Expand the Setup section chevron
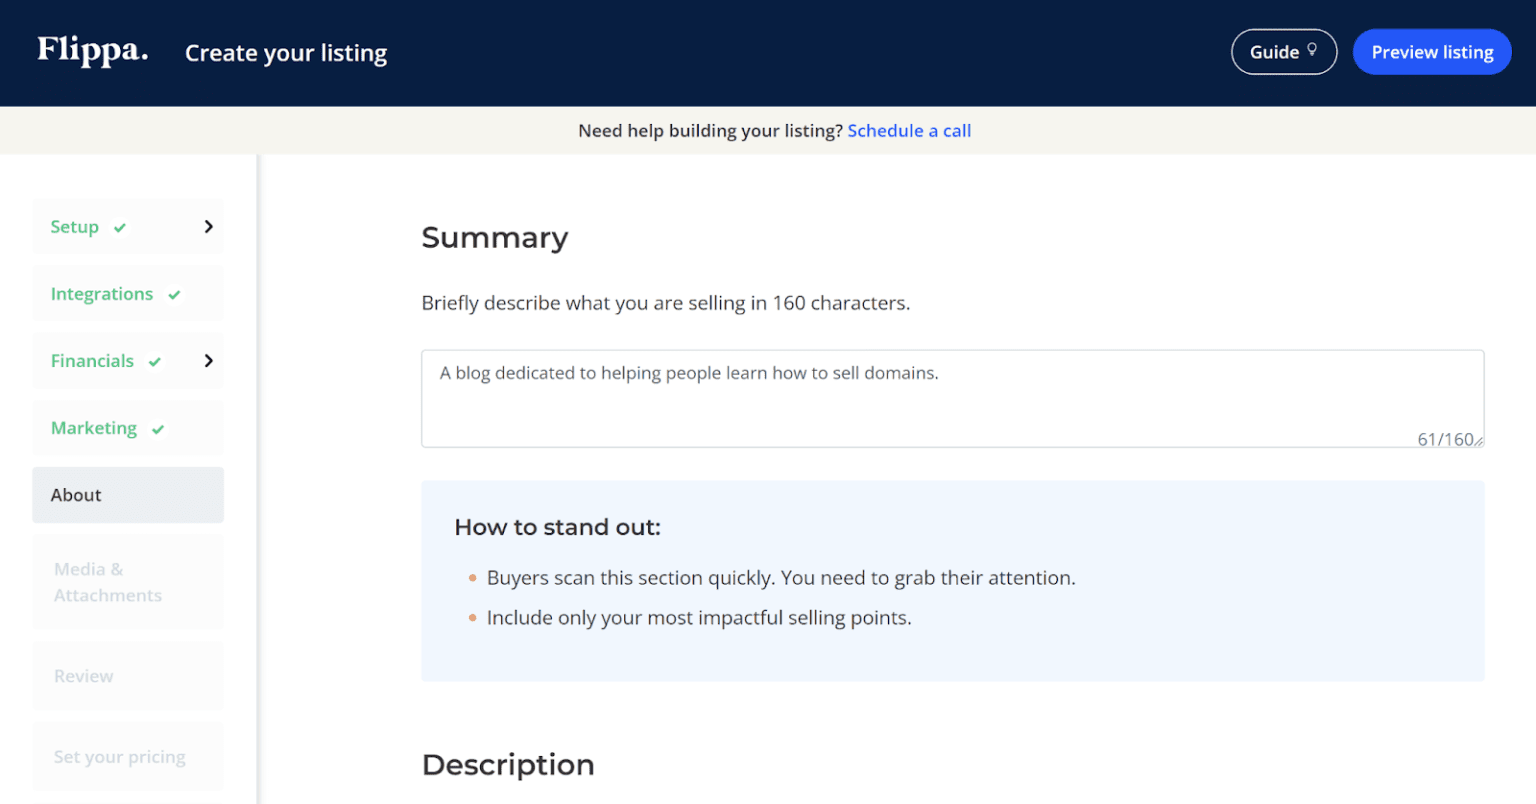This screenshot has width=1536, height=804. (x=209, y=227)
